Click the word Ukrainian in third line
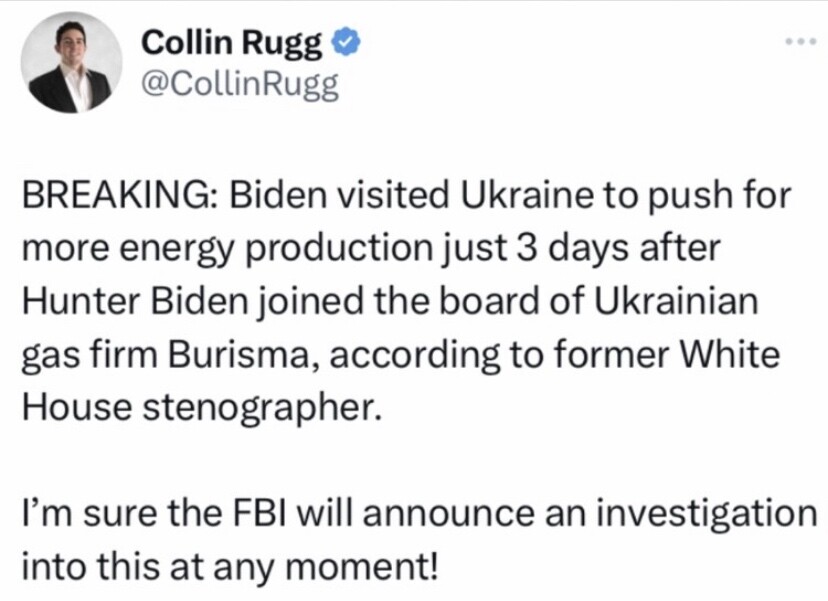This screenshot has width=828, height=601. pyautogui.click(x=677, y=301)
